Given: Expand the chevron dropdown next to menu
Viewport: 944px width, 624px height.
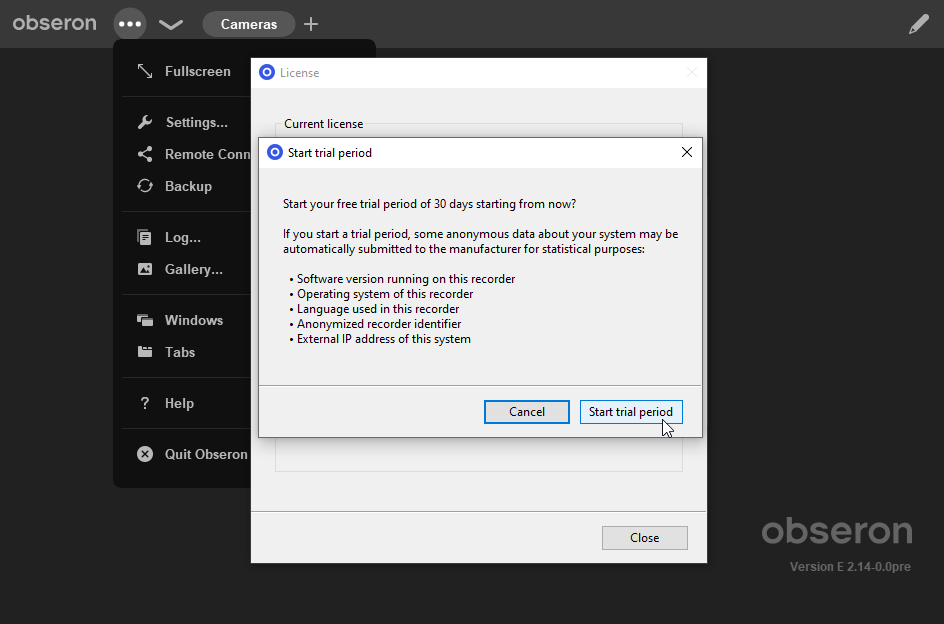Looking at the screenshot, I should tap(171, 24).
